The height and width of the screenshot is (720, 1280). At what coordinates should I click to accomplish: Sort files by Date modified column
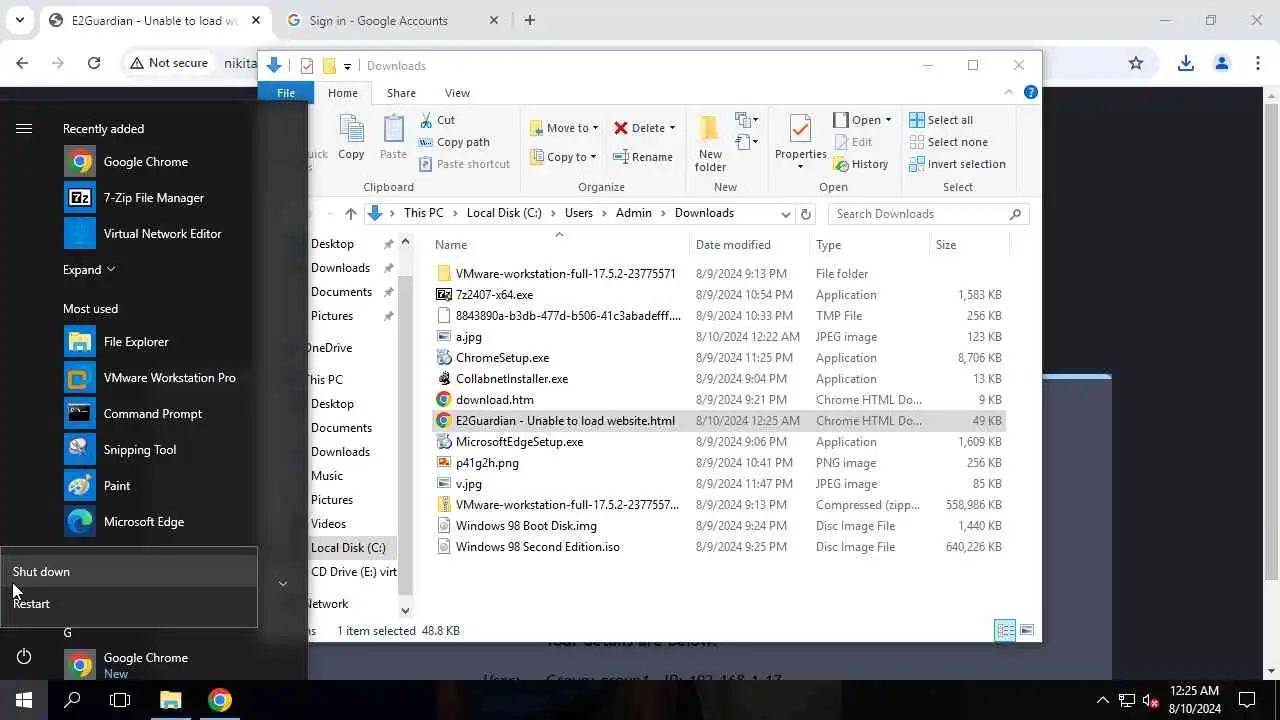click(x=733, y=245)
